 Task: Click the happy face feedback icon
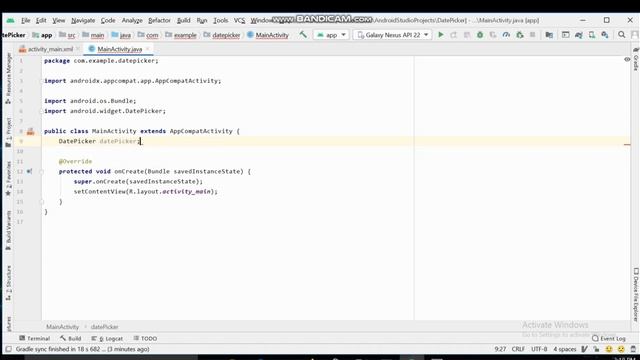[609, 349]
